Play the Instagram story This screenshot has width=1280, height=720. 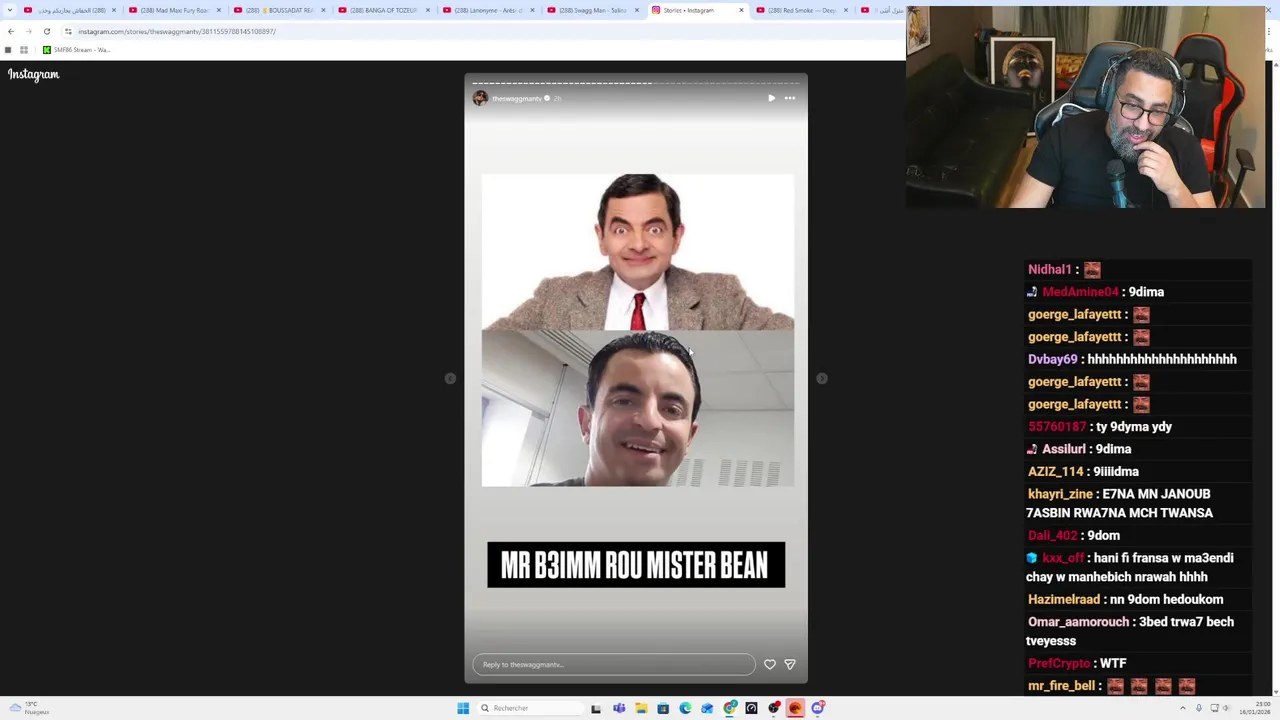click(x=771, y=98)
